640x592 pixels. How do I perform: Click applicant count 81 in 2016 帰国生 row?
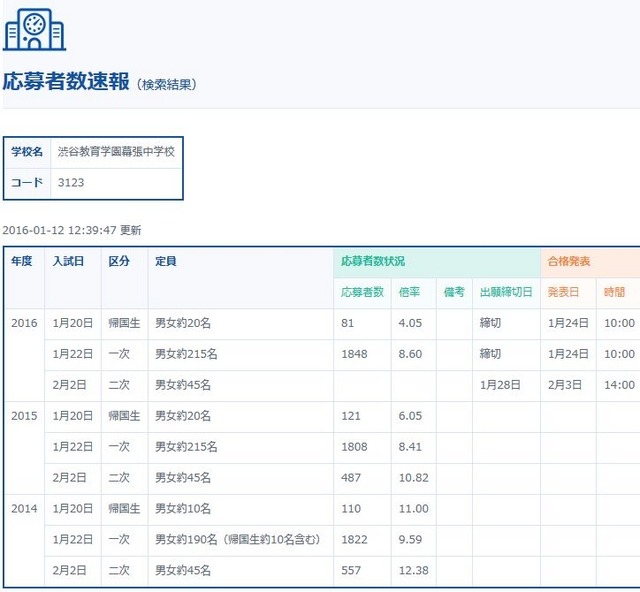(347, 323)
